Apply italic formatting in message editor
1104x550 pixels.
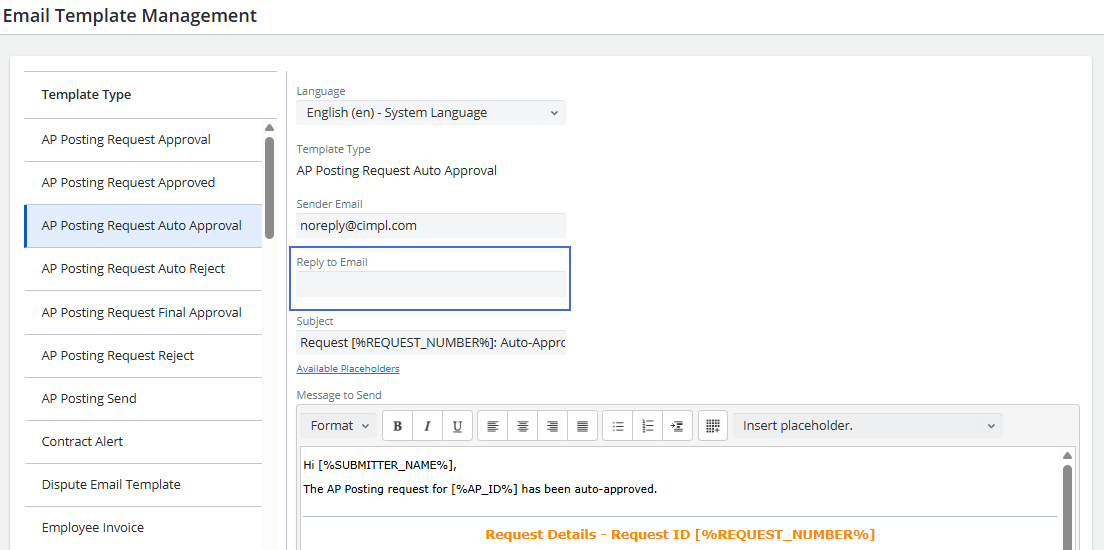(427, 426)
